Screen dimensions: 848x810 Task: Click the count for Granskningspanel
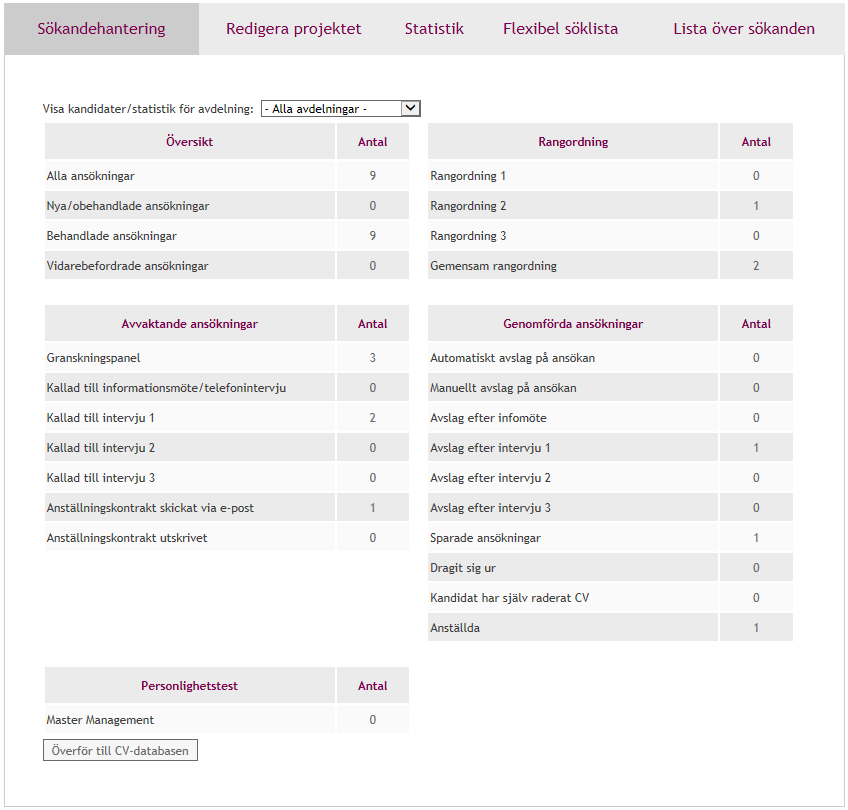tap(373, 358)
